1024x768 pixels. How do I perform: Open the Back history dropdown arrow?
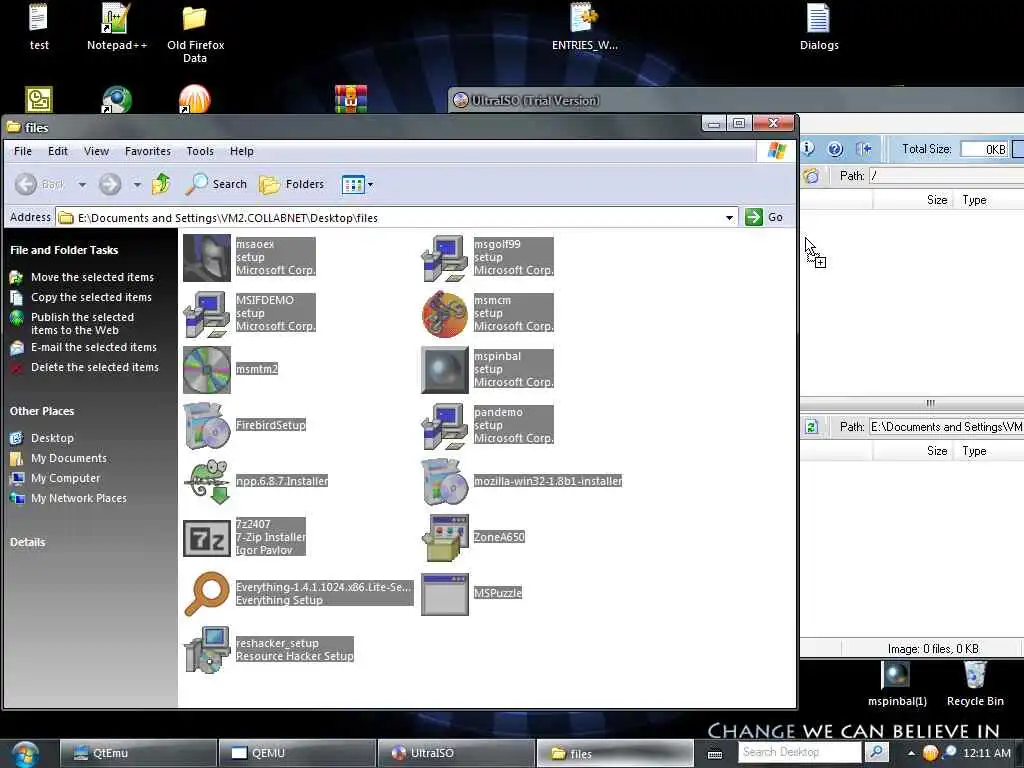click(82, 185)
